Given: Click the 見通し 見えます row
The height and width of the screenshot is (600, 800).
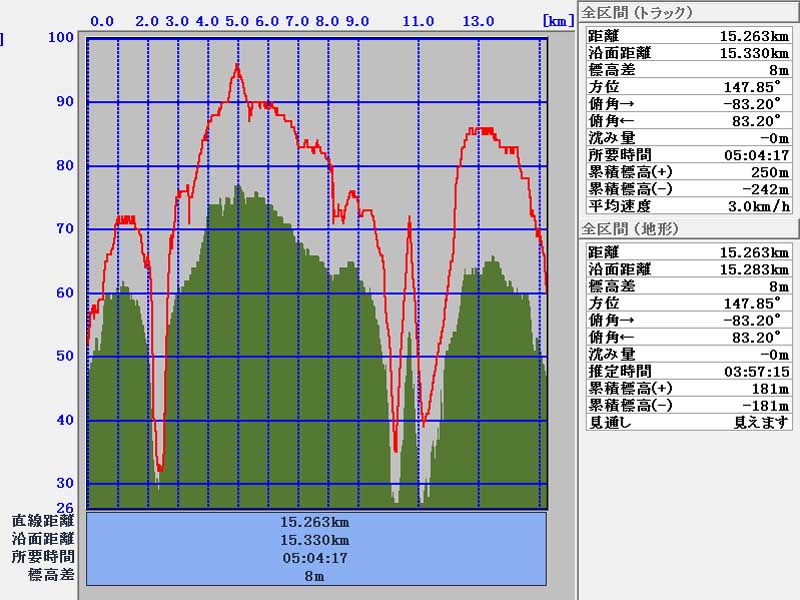Looking at the screenshot, I should pyautogui.click(x=688, y=422).
